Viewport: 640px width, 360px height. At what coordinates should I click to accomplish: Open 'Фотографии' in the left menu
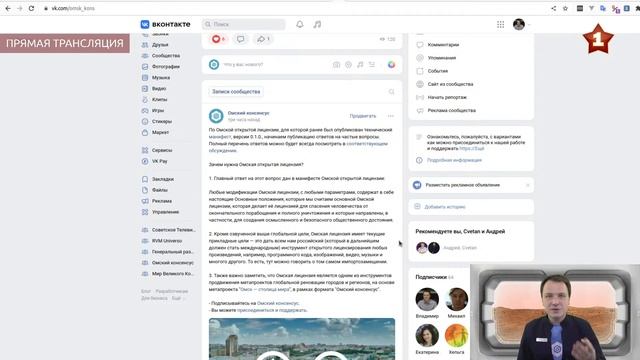pyautogui.click(x=166, y=67)
